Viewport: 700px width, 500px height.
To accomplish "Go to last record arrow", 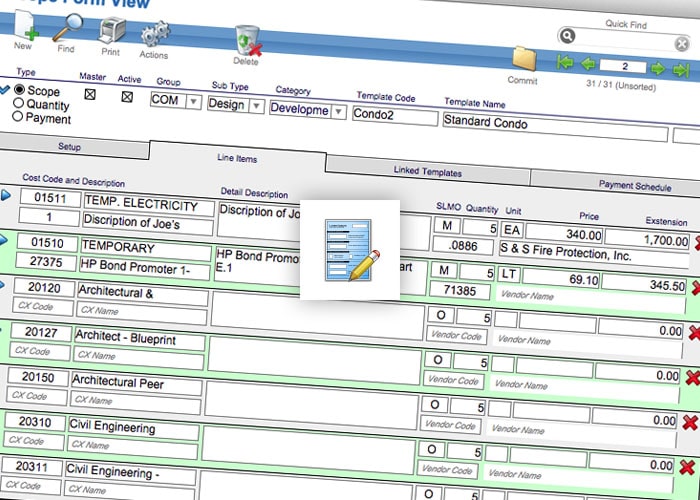I will (x=681, y=70).
